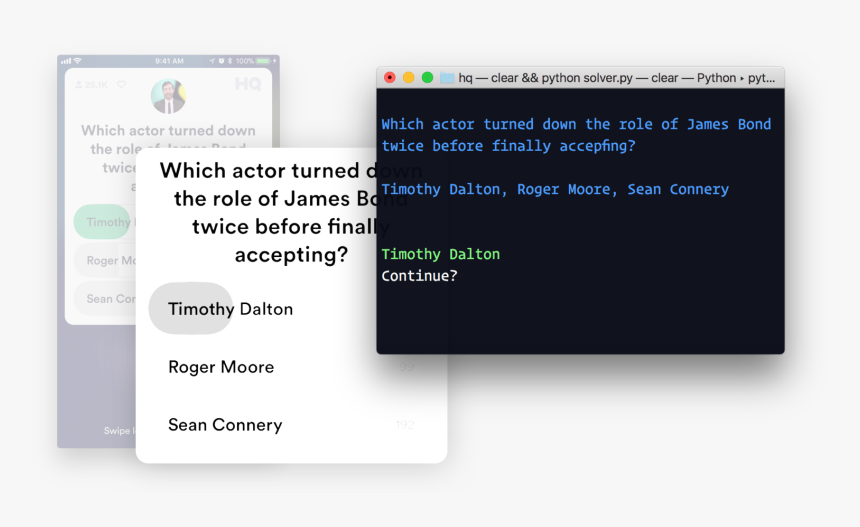Click the answer options line in terminal

555,189
